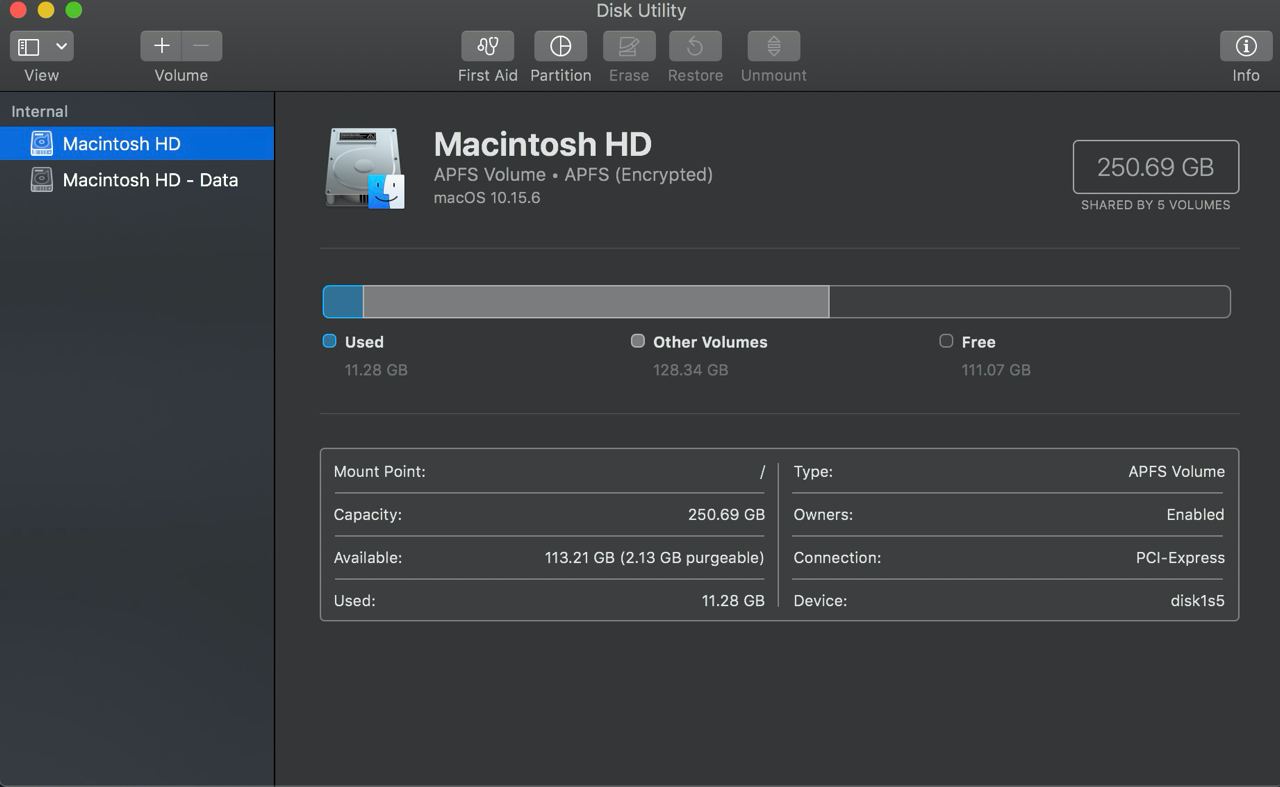The height and width of the screenshot is (787, 1280).
Task: Click the 111.07 GB Free value
Action: pyautogui.click(x=996, y=370)
